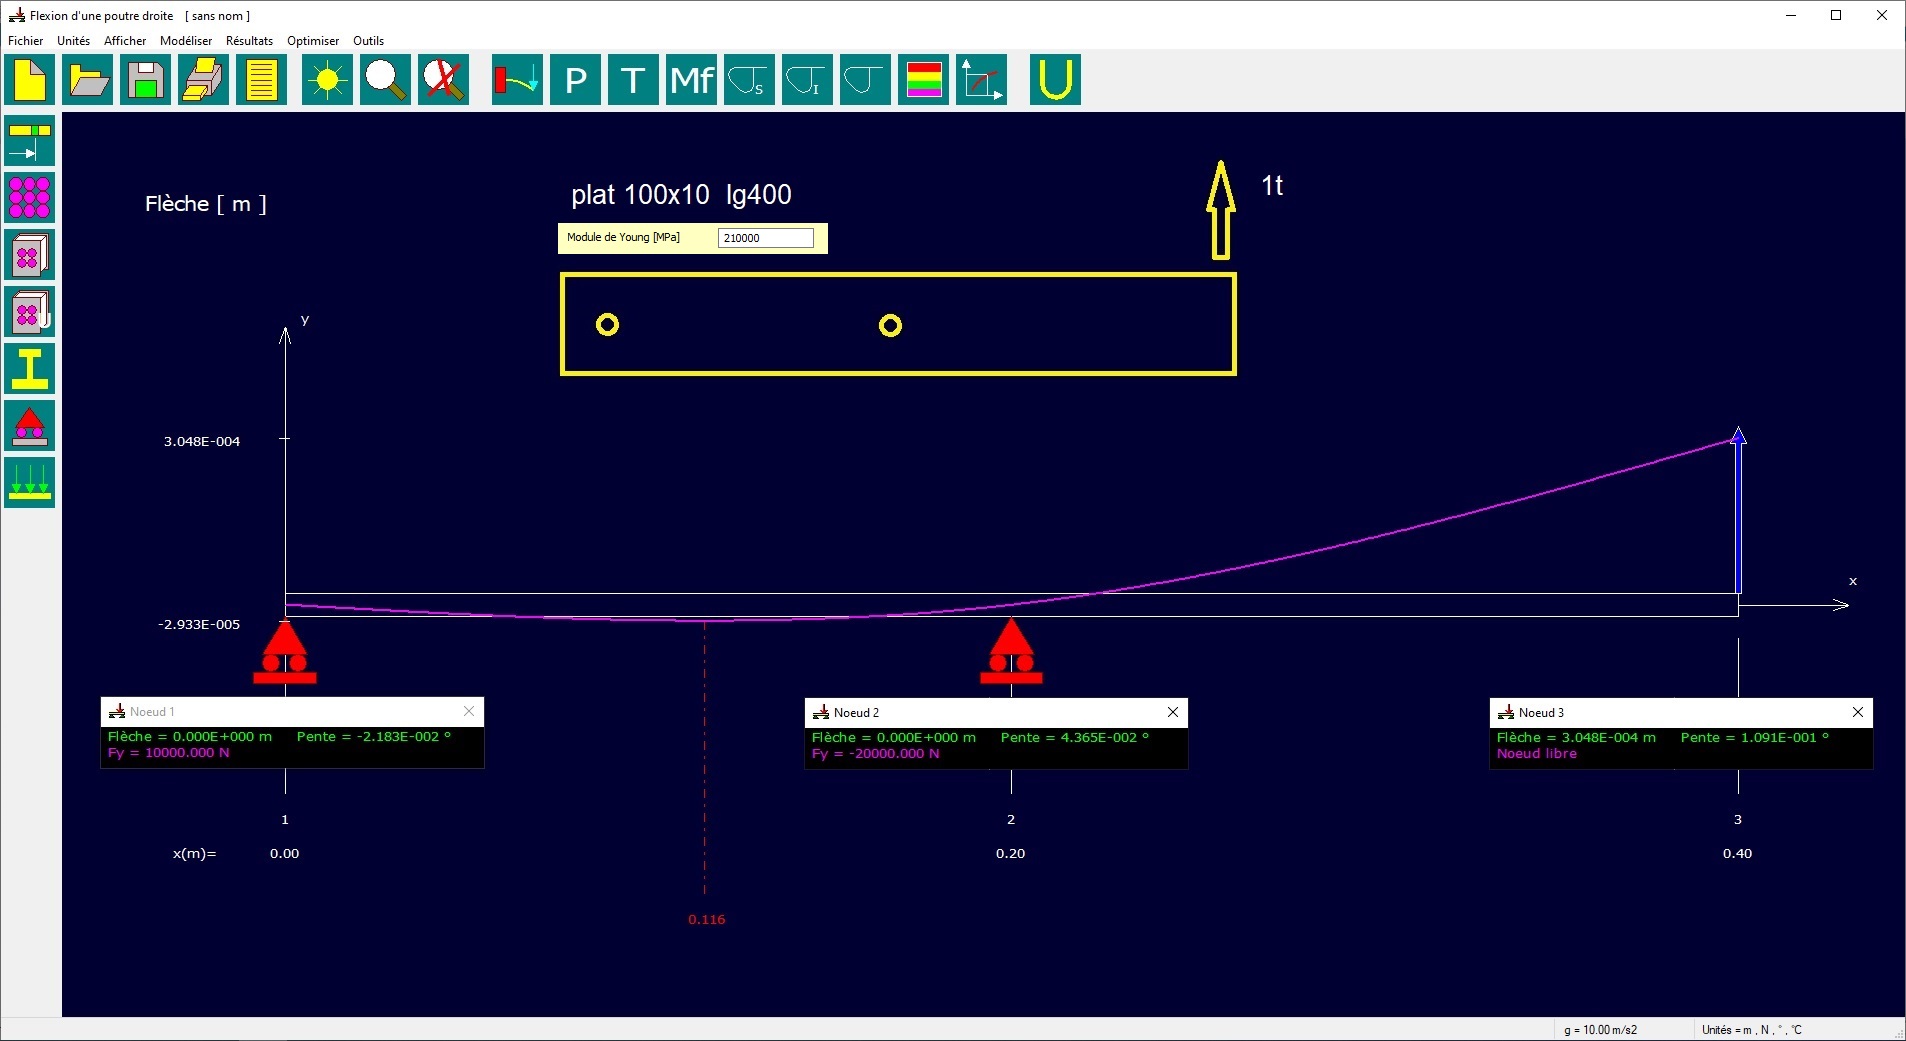Click the "Module de Young [MPa]" label
The image size is (1906, 1041).
(x=623, y=238)
